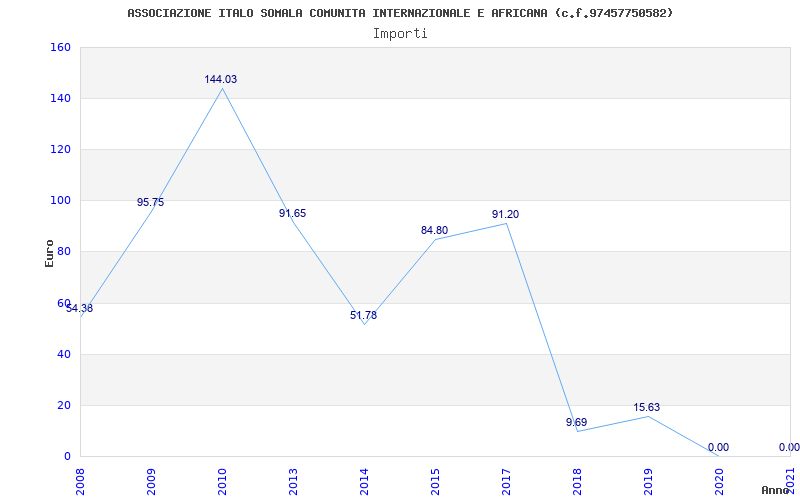Click the 40 y-axis tick label

point(64,354)
